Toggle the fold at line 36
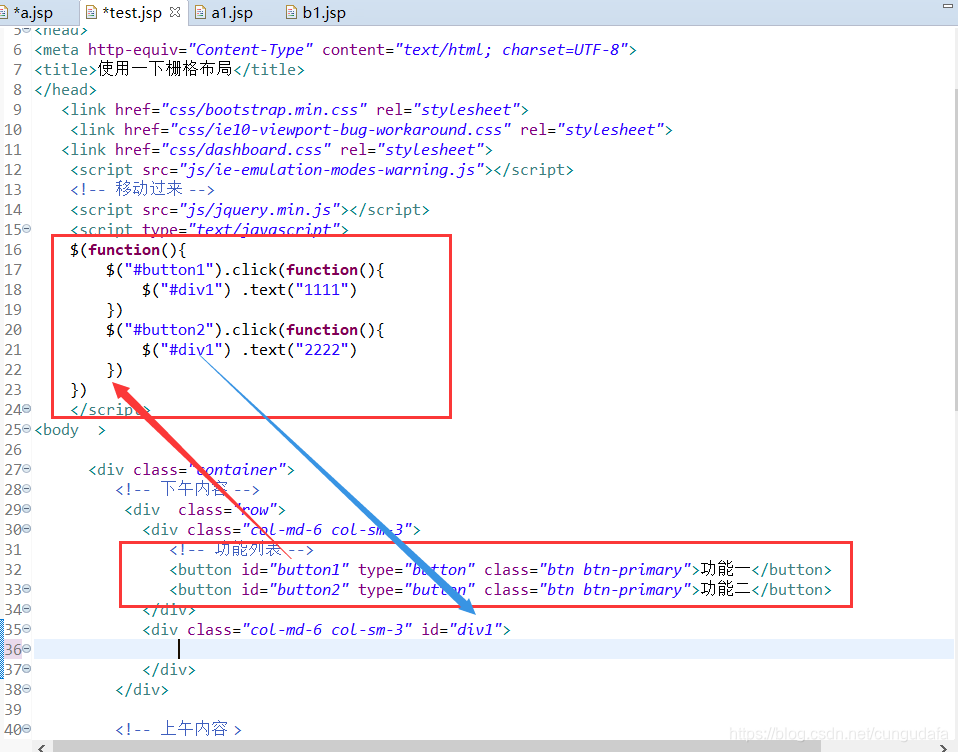This screenshot has width=958, height=752. (26, 649)
